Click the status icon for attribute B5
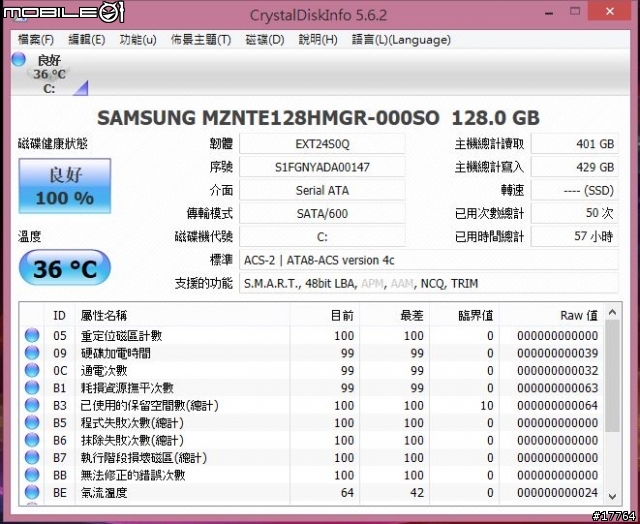Image resolution: width=640 pixels, height=524 pixels. [x=32, y=423]
